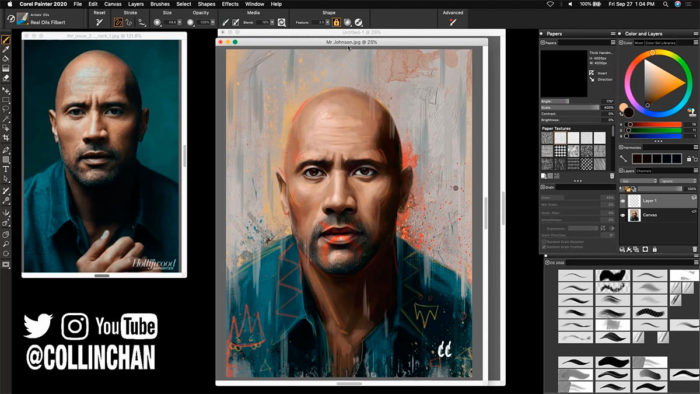The image size is (700, 394).
Task: Open the Layers menu
Action: [x=136, y=4]
